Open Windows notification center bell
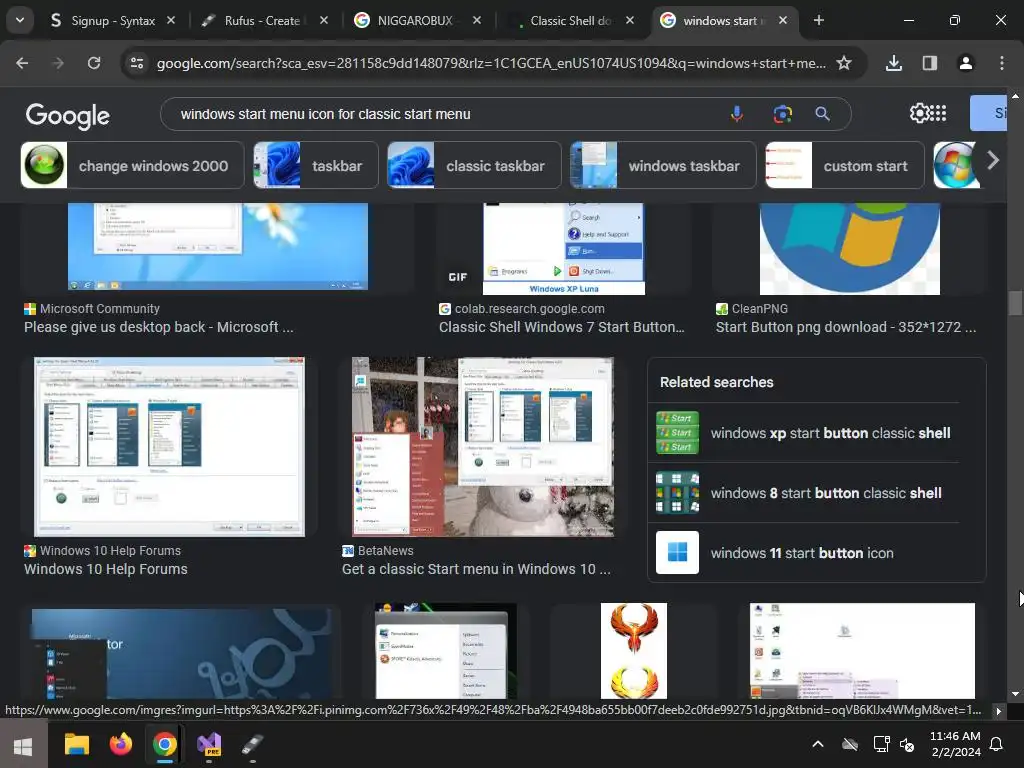The height and width of the screenshot is (768, 1024). [x=997, y=744]
